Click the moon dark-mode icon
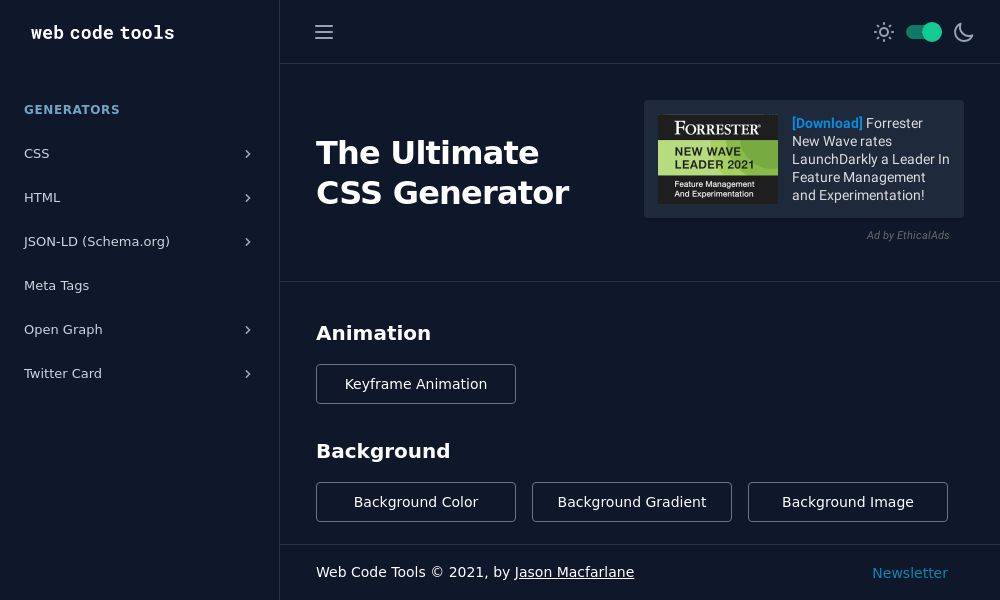The width and height of the screenshot is (1000, 600). click(964, 32)
